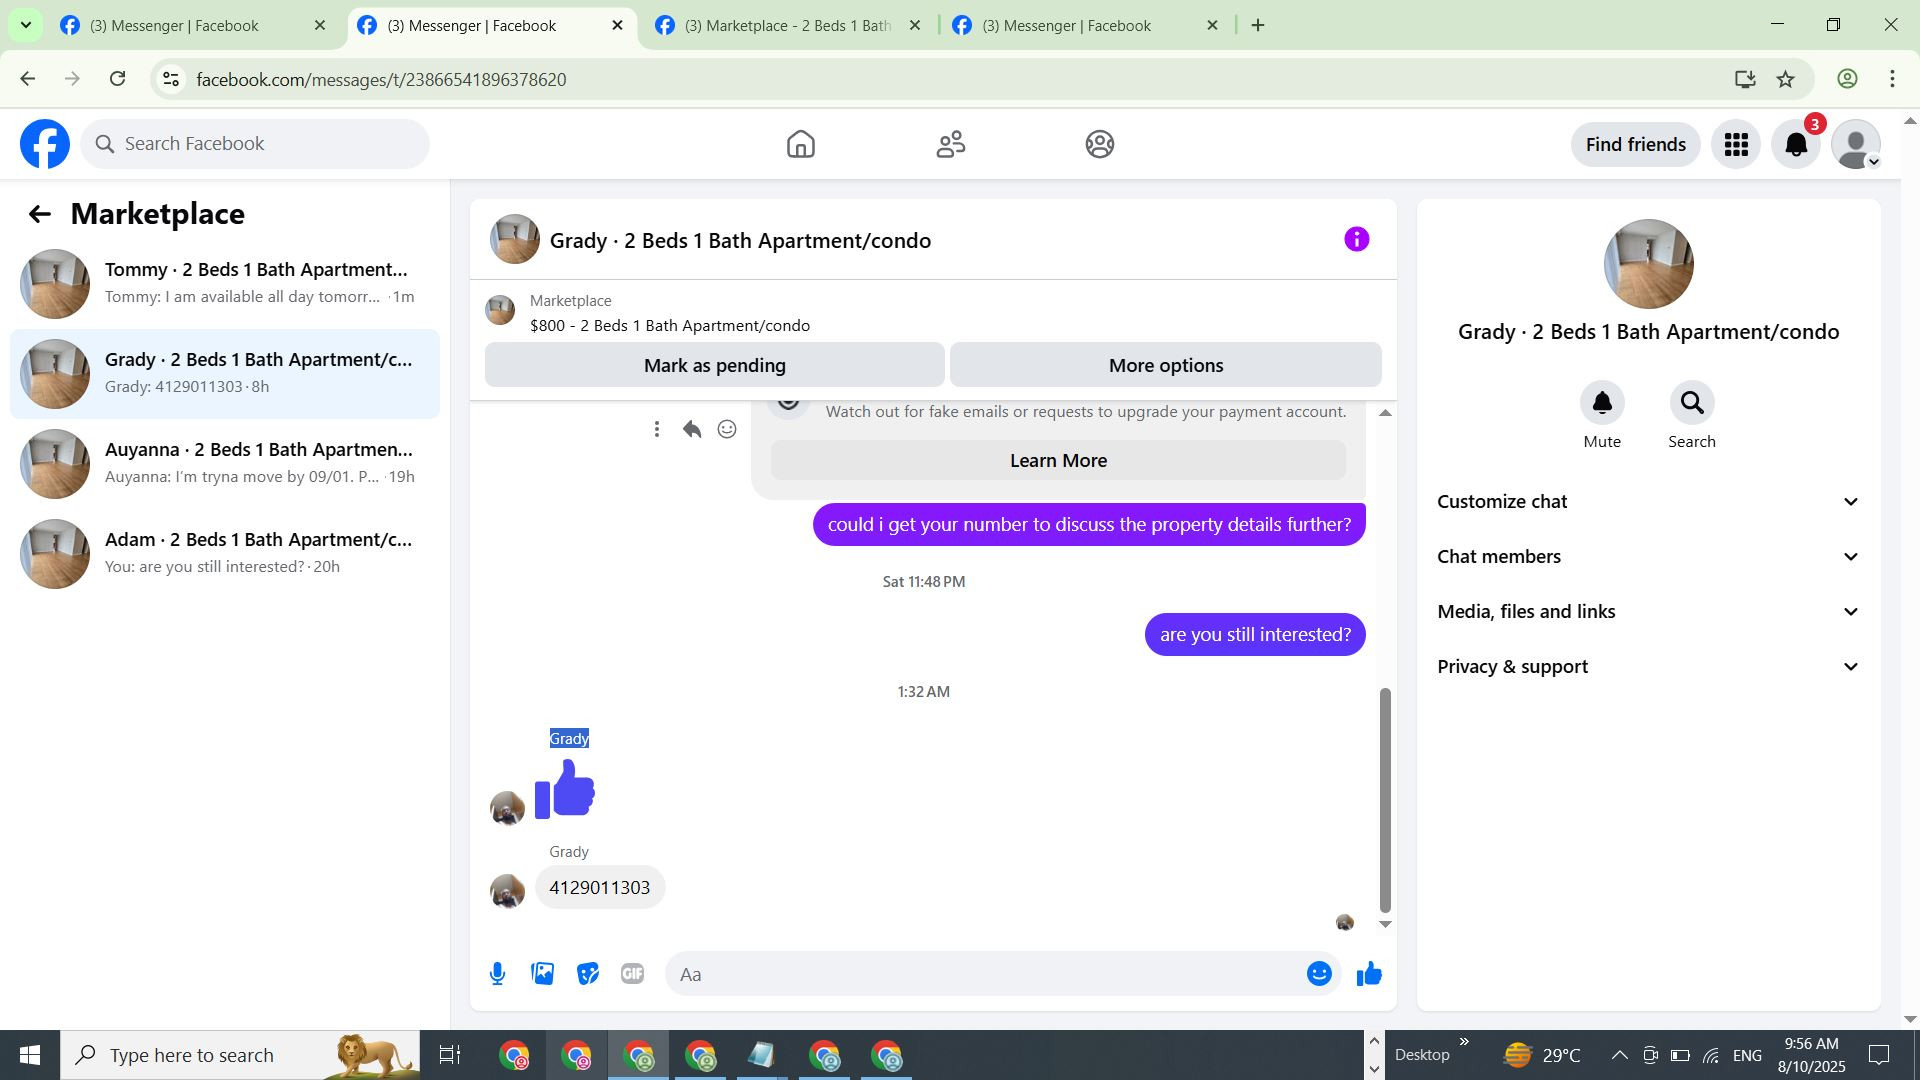Open the Friends icon in top navigation
1920x1080 pixels.
coord(950,144)
